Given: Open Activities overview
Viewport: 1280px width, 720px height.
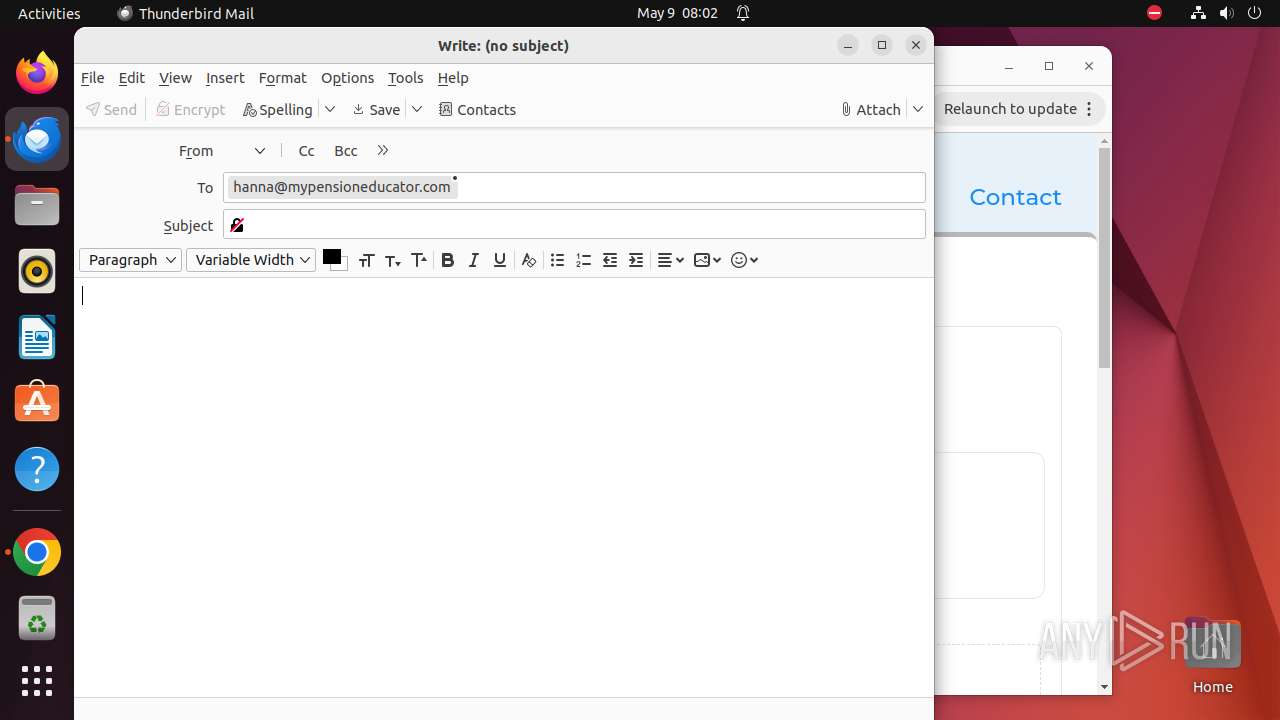Looking at the screenshot, I should coord(49,13).
